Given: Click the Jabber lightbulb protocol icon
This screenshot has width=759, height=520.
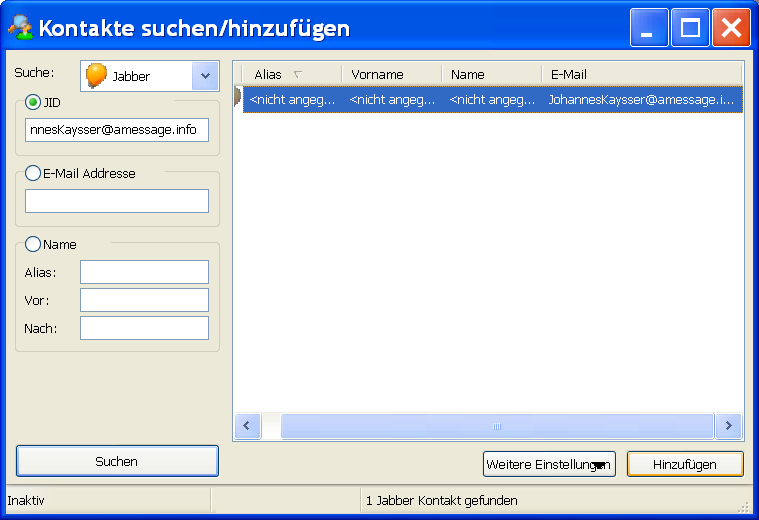Looking at the screenshot, I should [x=97, y=76].
